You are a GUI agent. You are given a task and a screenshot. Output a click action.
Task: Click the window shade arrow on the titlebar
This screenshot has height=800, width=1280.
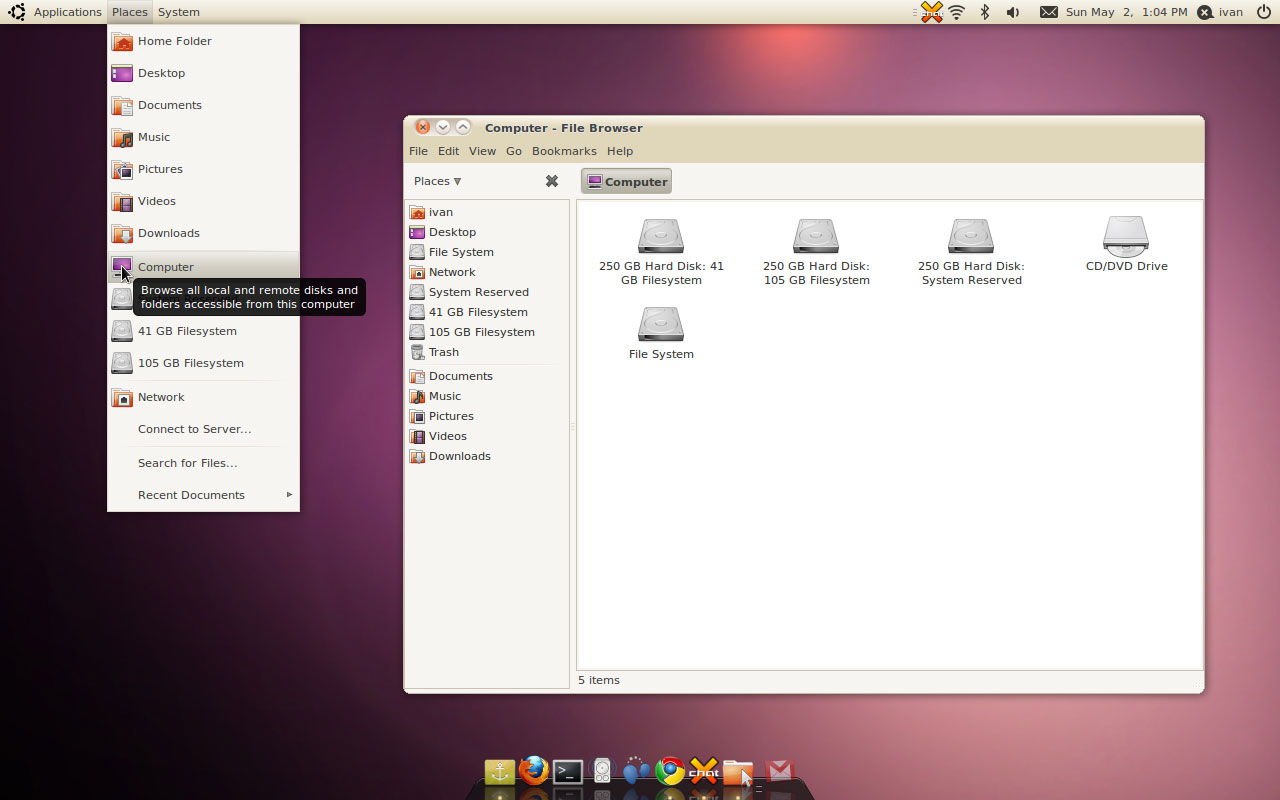pos(442,127)
